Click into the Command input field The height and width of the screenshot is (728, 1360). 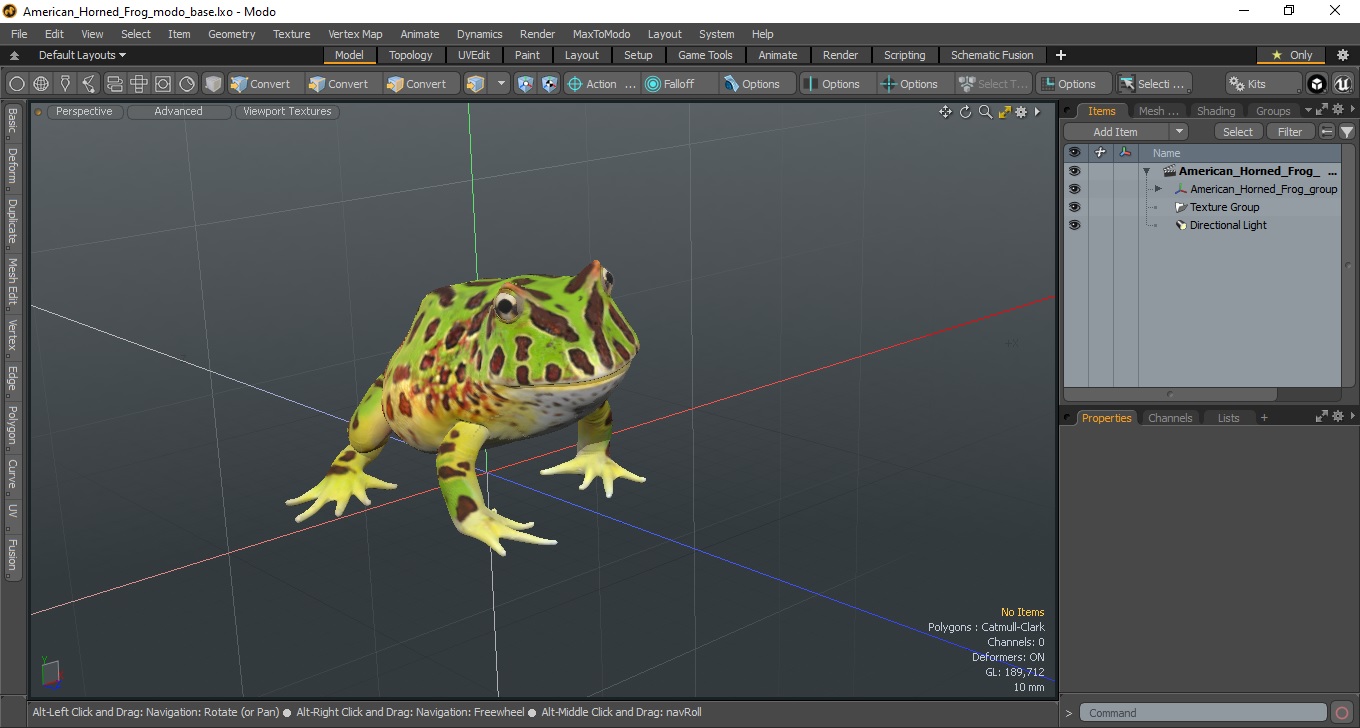click(1205, 713)
